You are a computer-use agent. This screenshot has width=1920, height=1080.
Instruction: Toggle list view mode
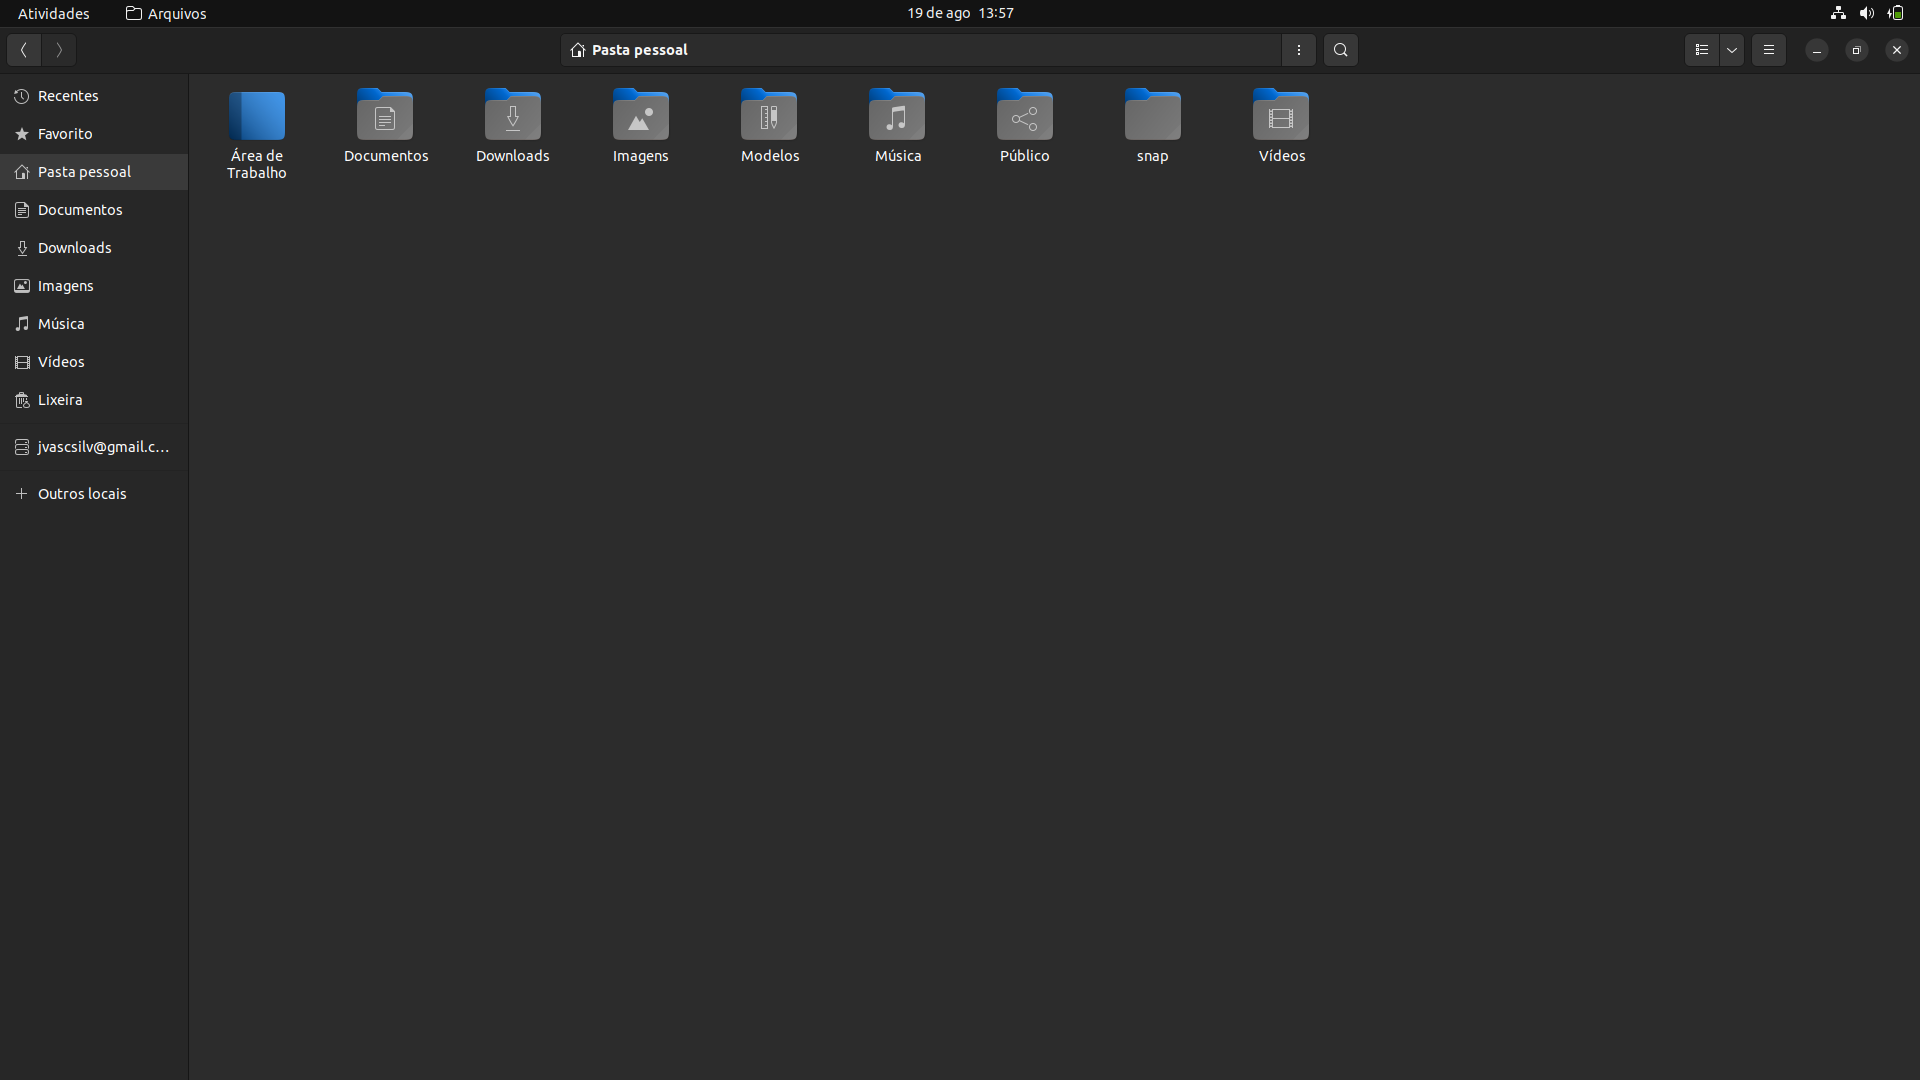tap(1701, 50)
